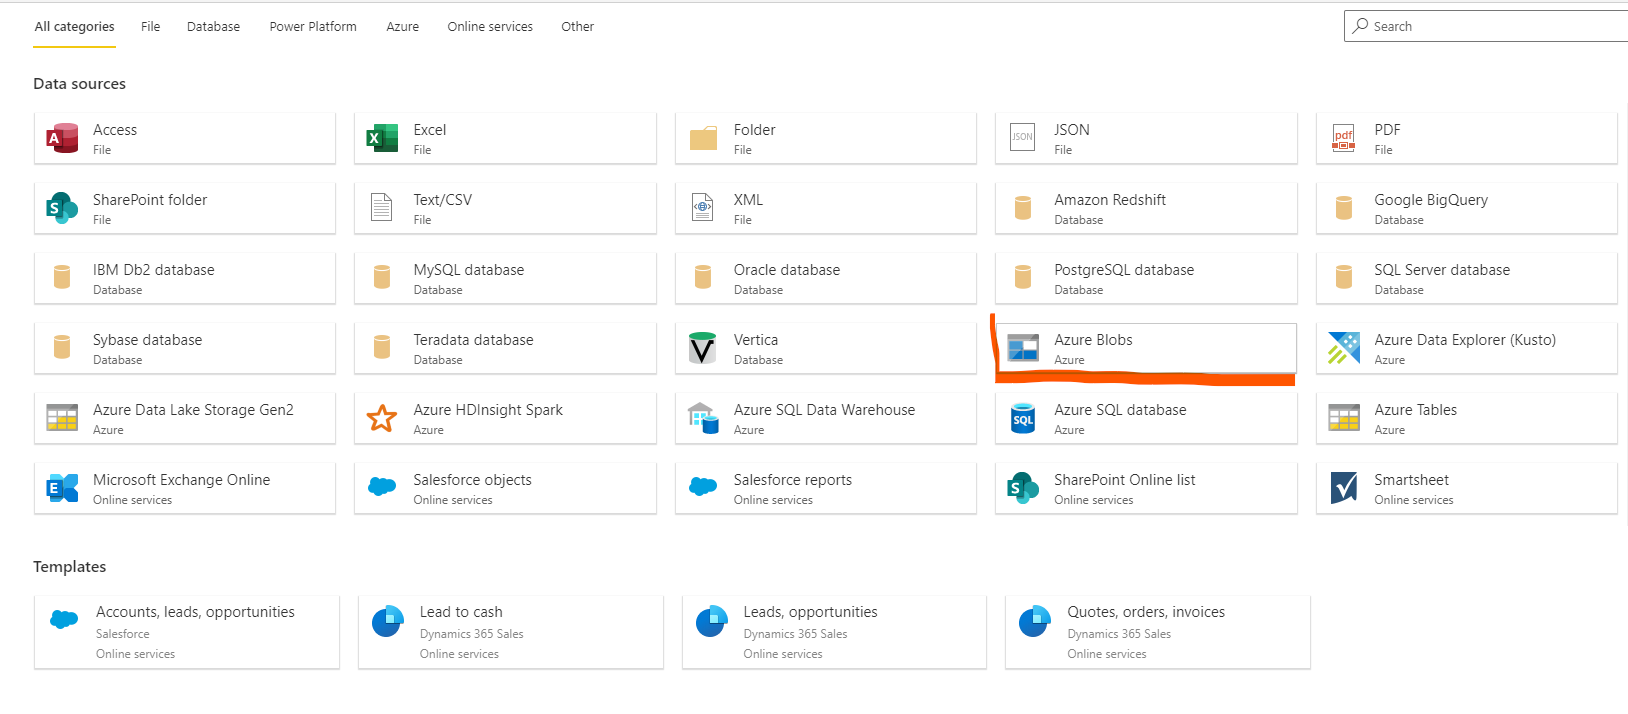Click the Azure Data Lake Storage Gen2 icon
The image size is (1628, 714).
[62, 417]
